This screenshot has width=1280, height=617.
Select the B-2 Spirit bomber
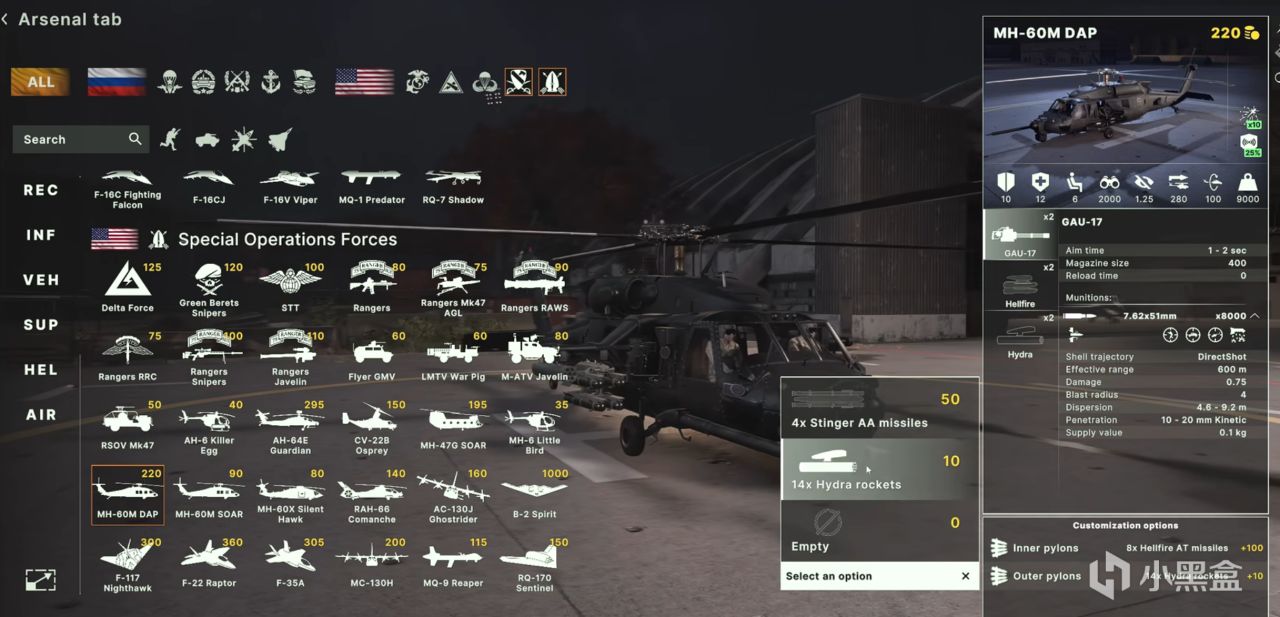tap(534, 494)
